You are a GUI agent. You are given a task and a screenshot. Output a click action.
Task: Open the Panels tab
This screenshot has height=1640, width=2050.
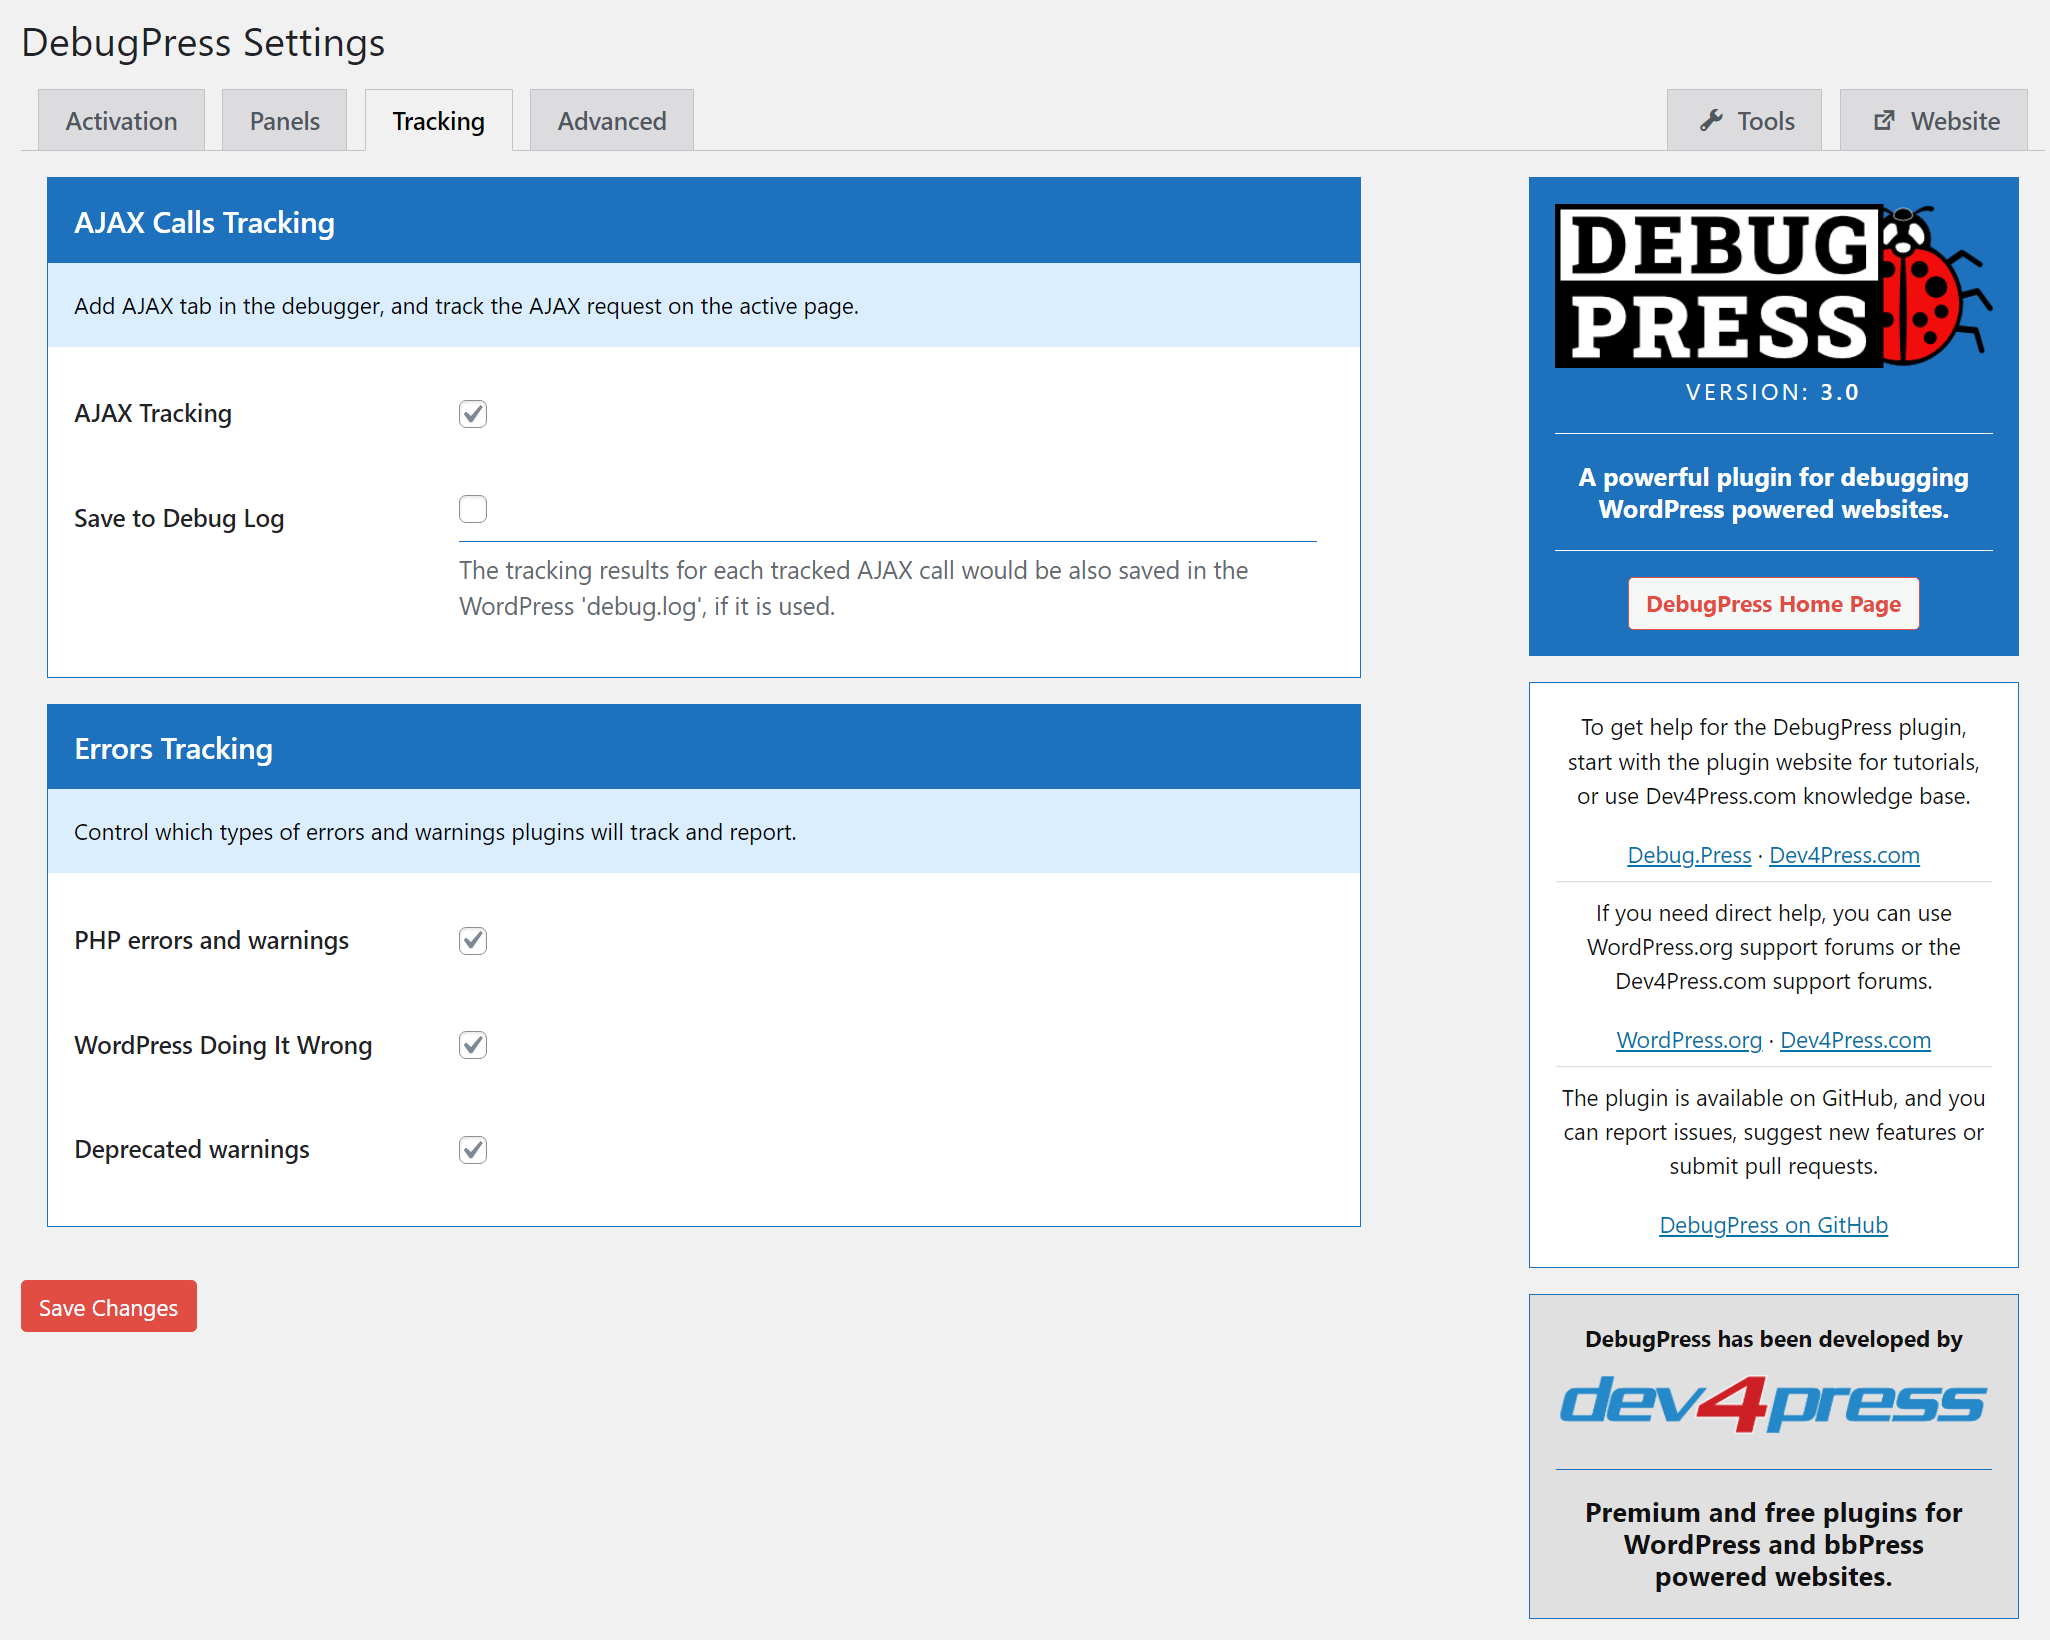point(284,121)
